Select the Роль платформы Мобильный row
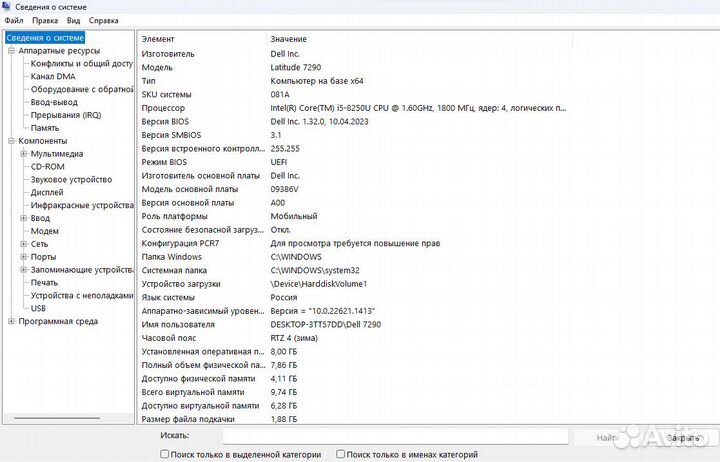Screen dimensions: 720x462 pyautogui.click(x=354, y=216)
